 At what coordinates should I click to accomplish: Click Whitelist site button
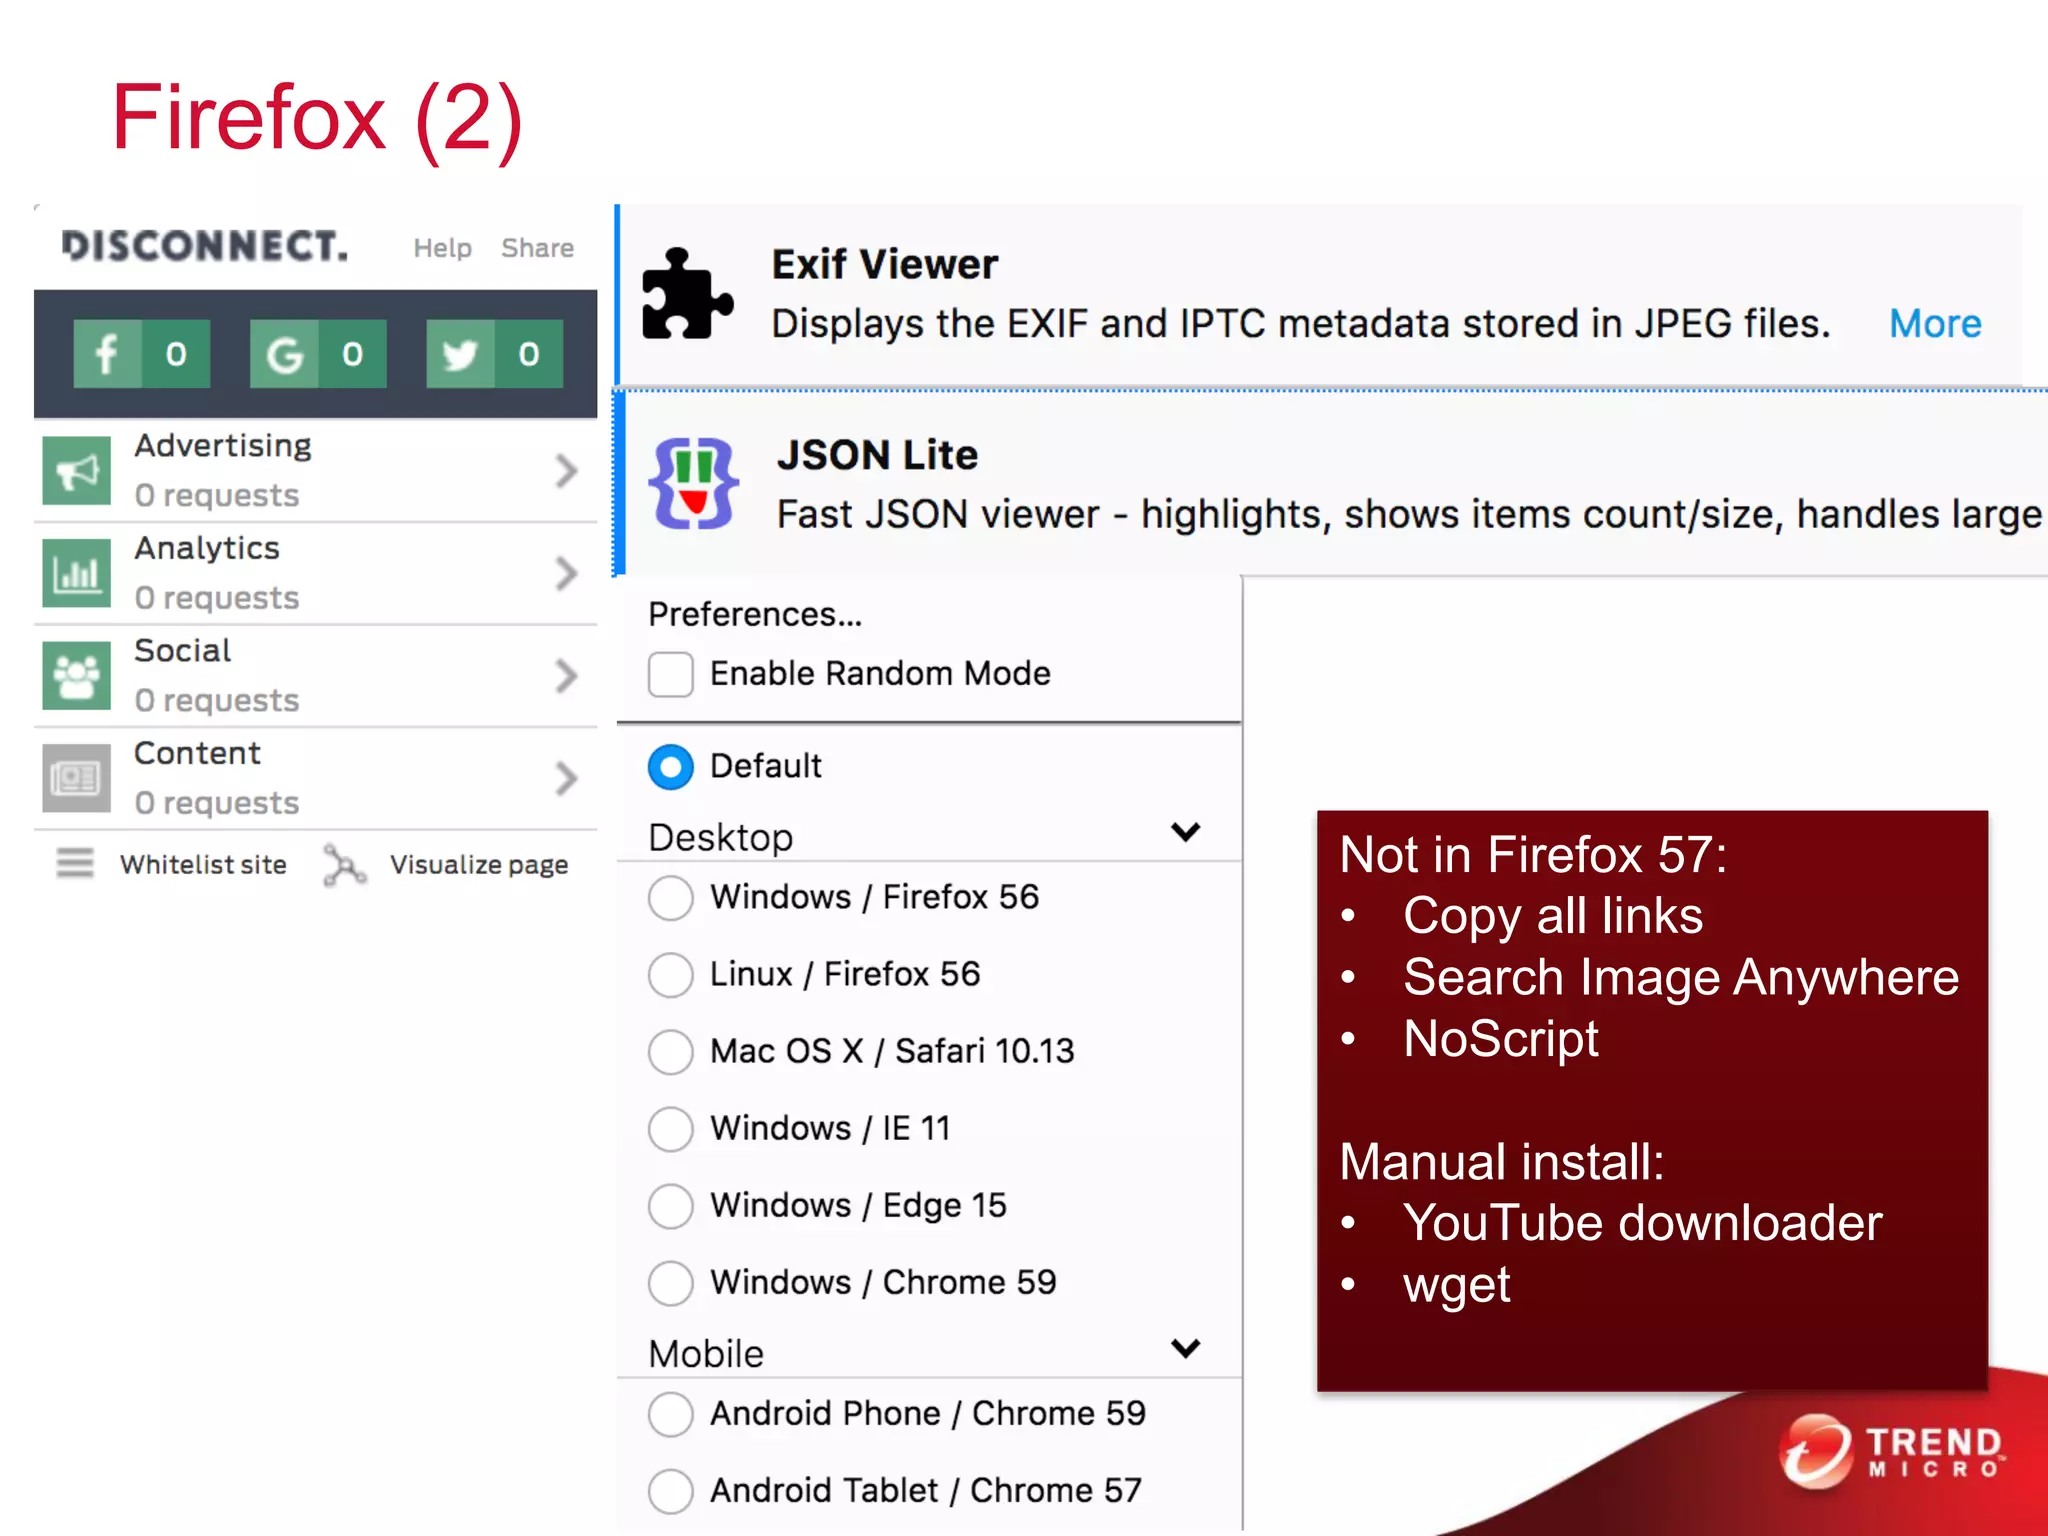(x=204, y=864)
